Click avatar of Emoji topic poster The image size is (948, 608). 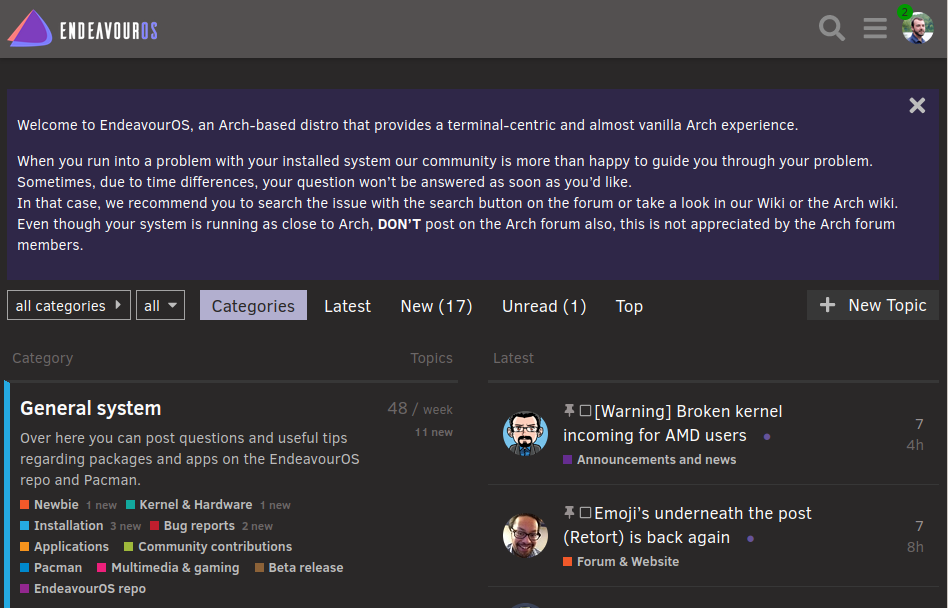coord(525,535)
